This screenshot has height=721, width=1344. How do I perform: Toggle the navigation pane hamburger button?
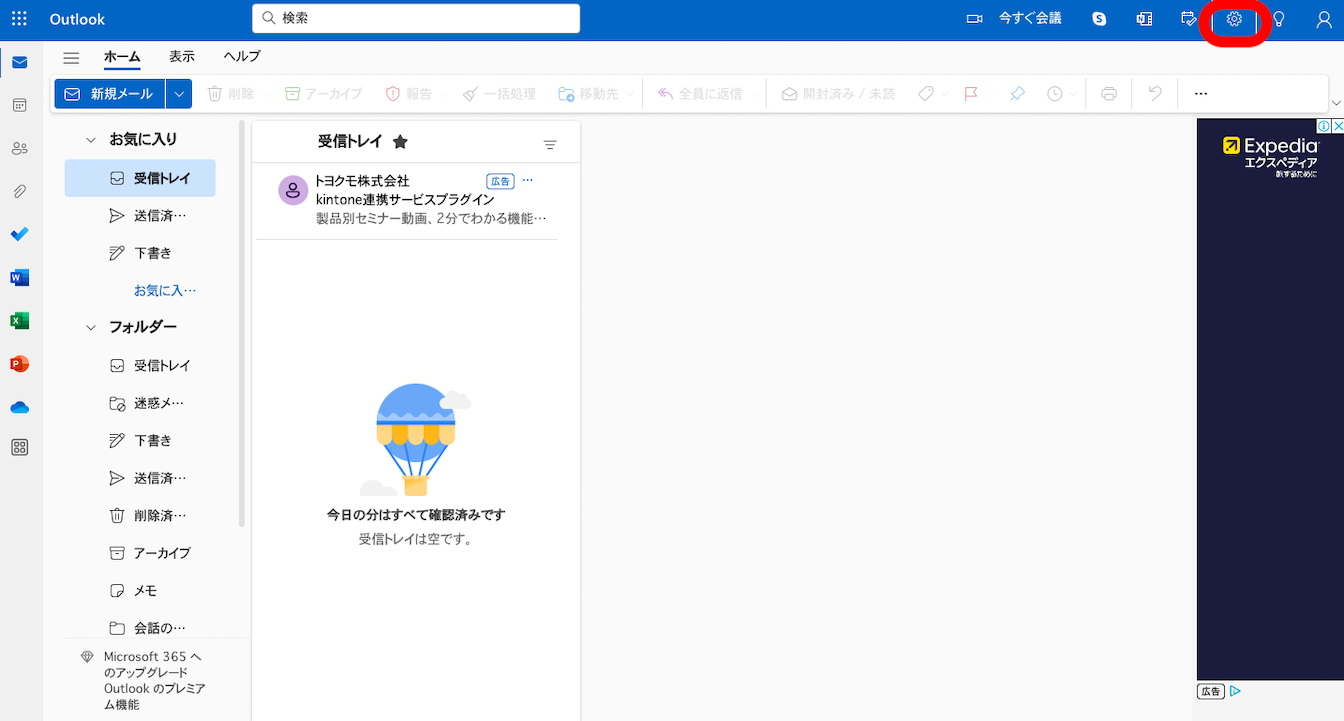pyautogui.click(x=71, y=57)
